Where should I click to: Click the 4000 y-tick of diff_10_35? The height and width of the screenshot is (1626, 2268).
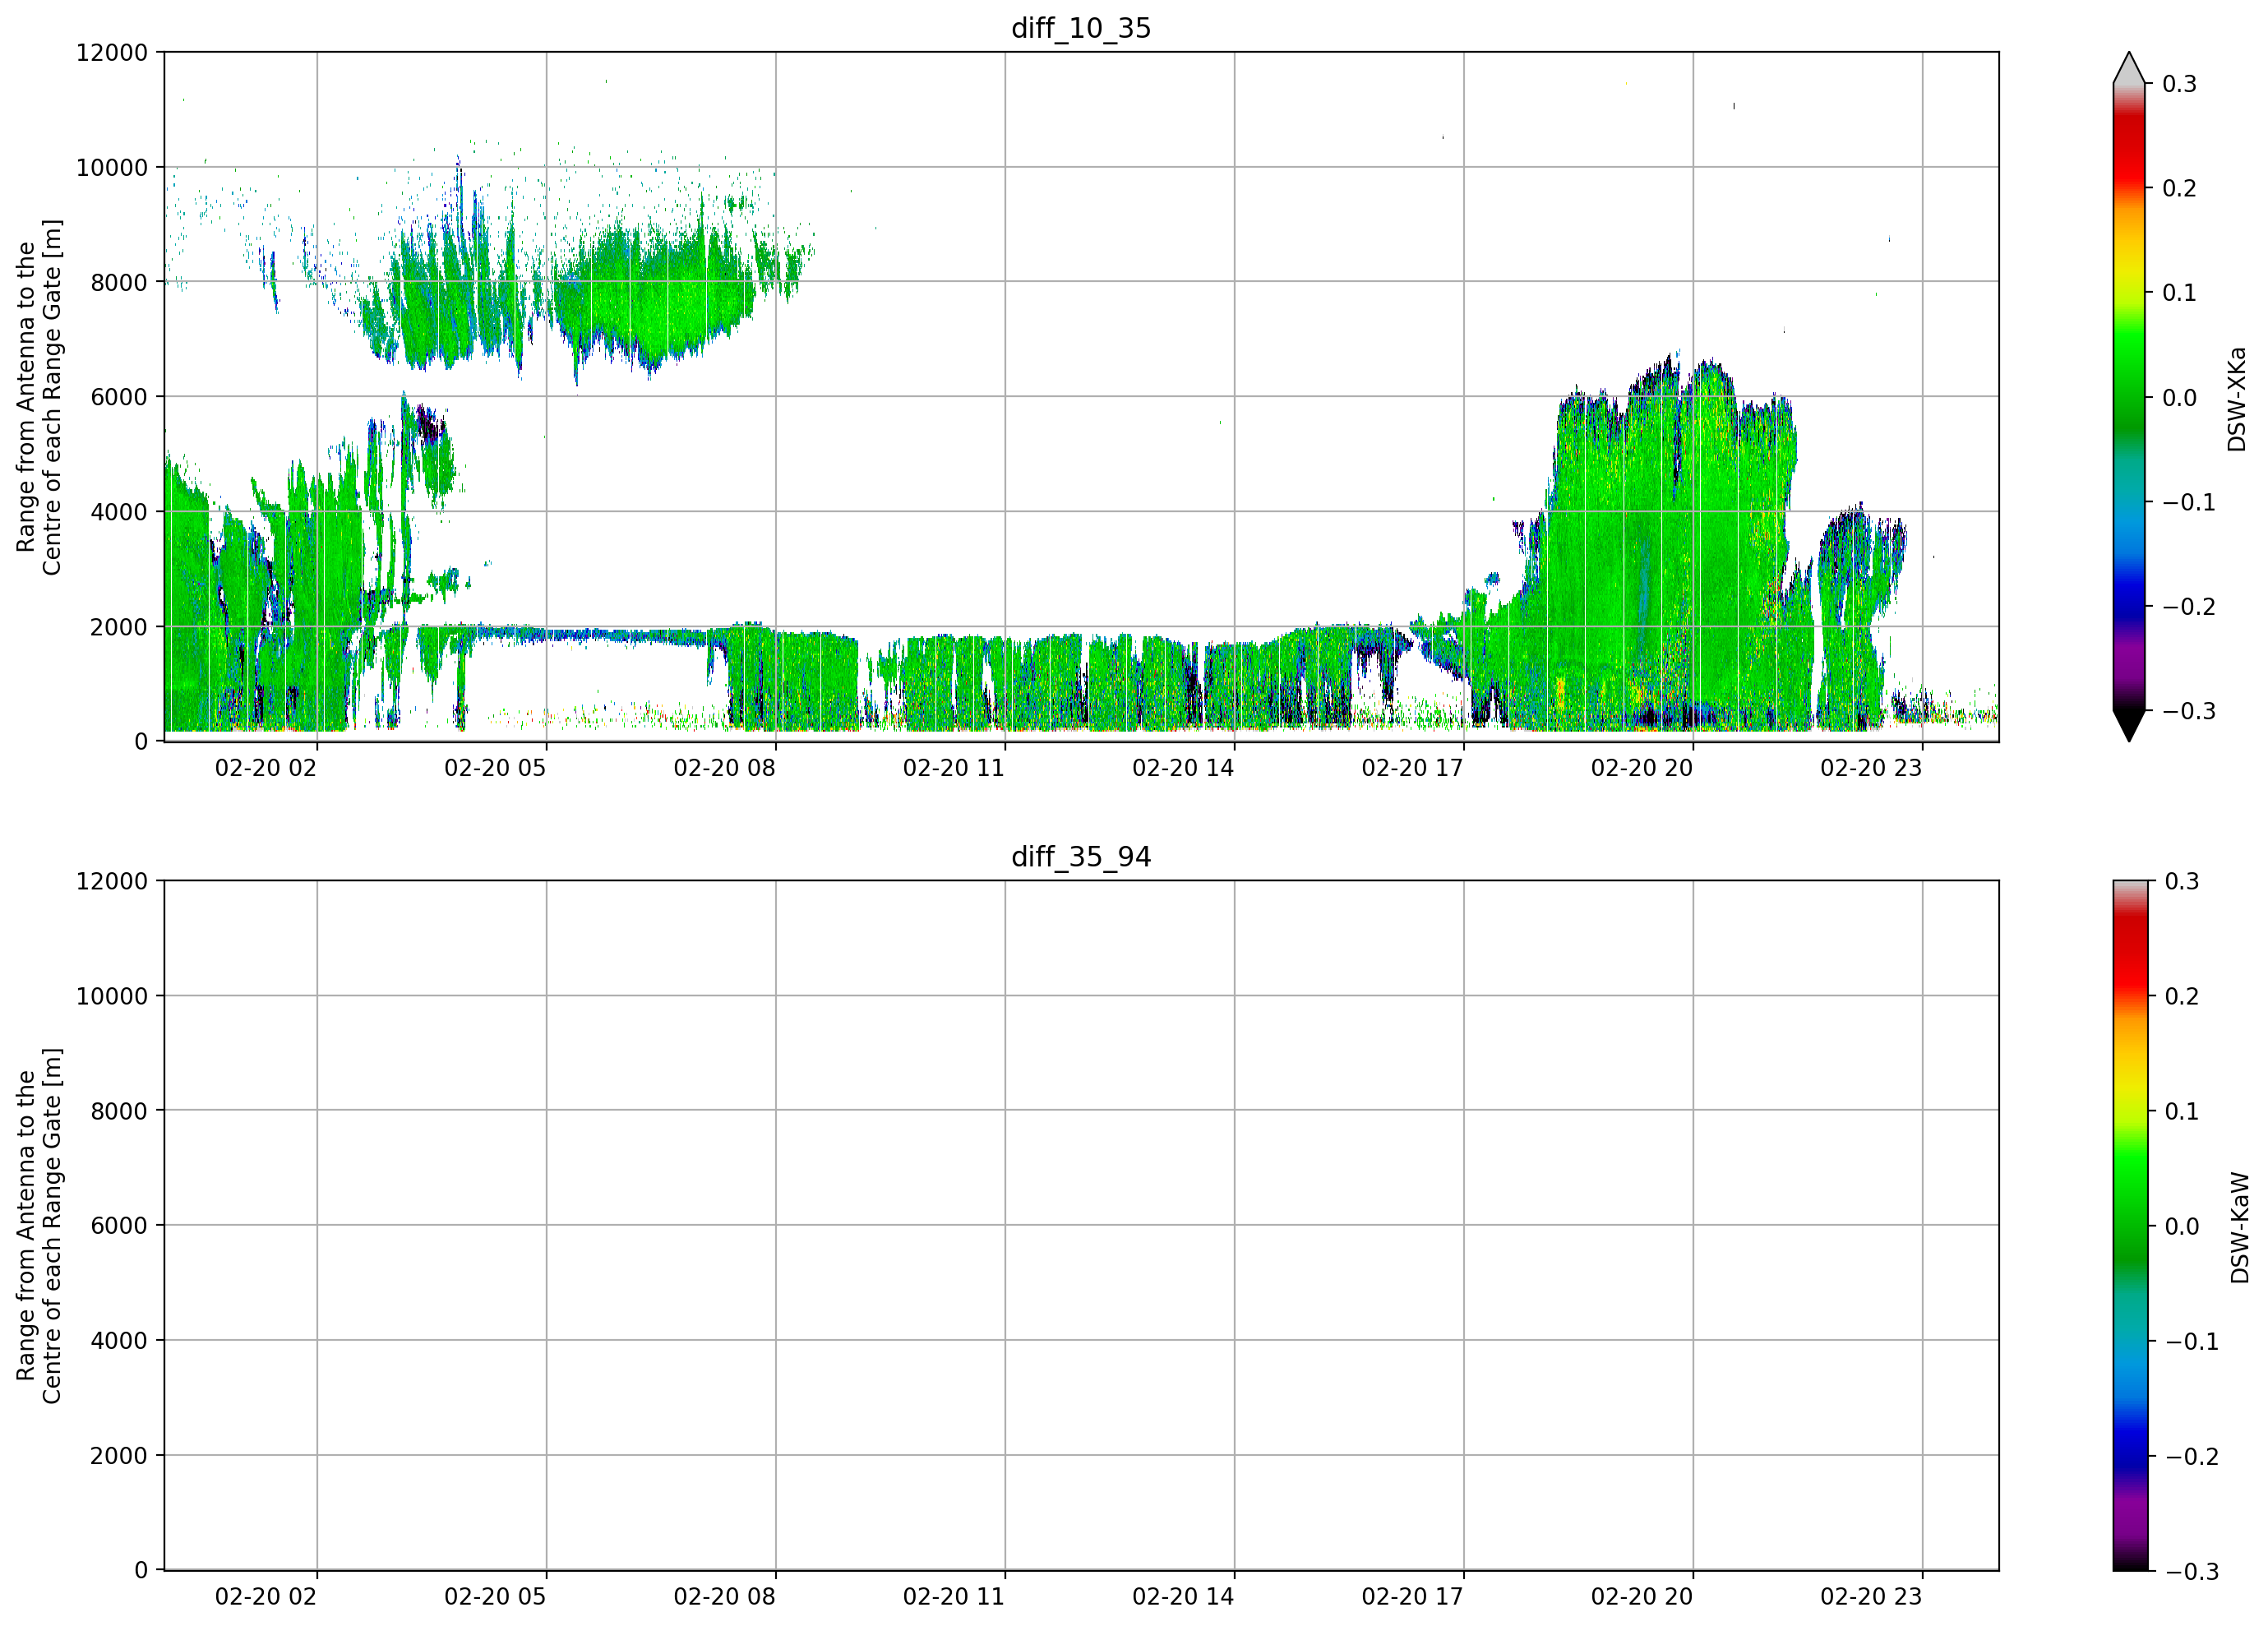coord(119,512)
